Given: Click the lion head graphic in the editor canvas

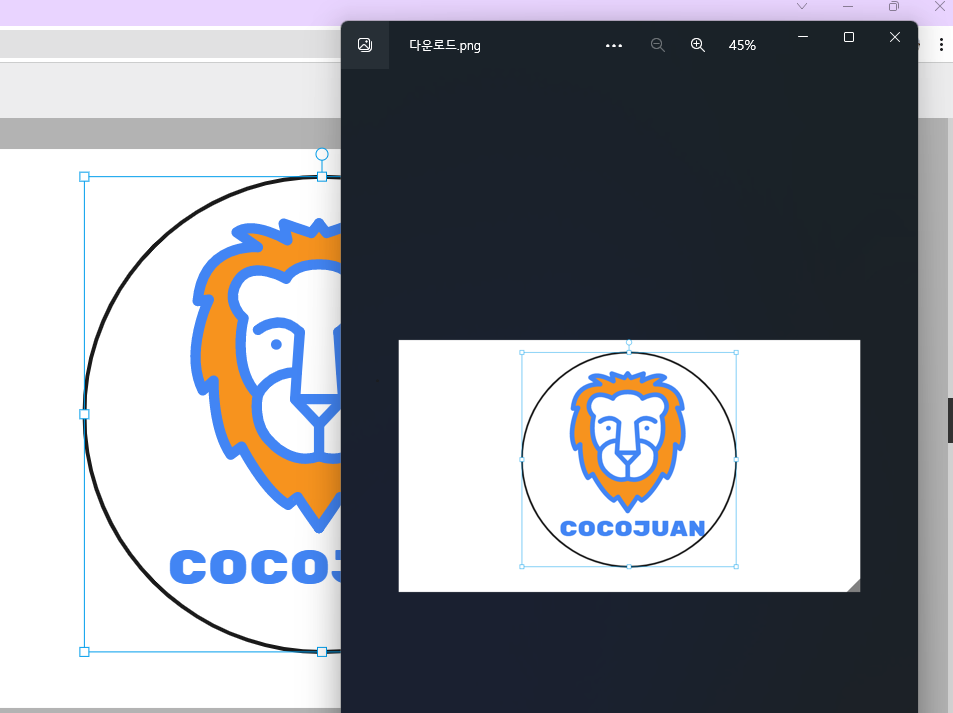Looking at the screenshot, I should coord(266,375).
